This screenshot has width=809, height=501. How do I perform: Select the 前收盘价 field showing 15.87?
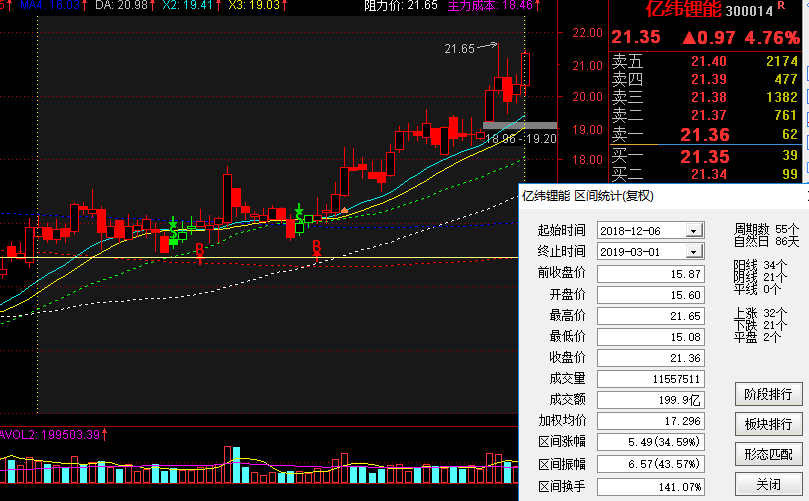click(x=651, y=274)
